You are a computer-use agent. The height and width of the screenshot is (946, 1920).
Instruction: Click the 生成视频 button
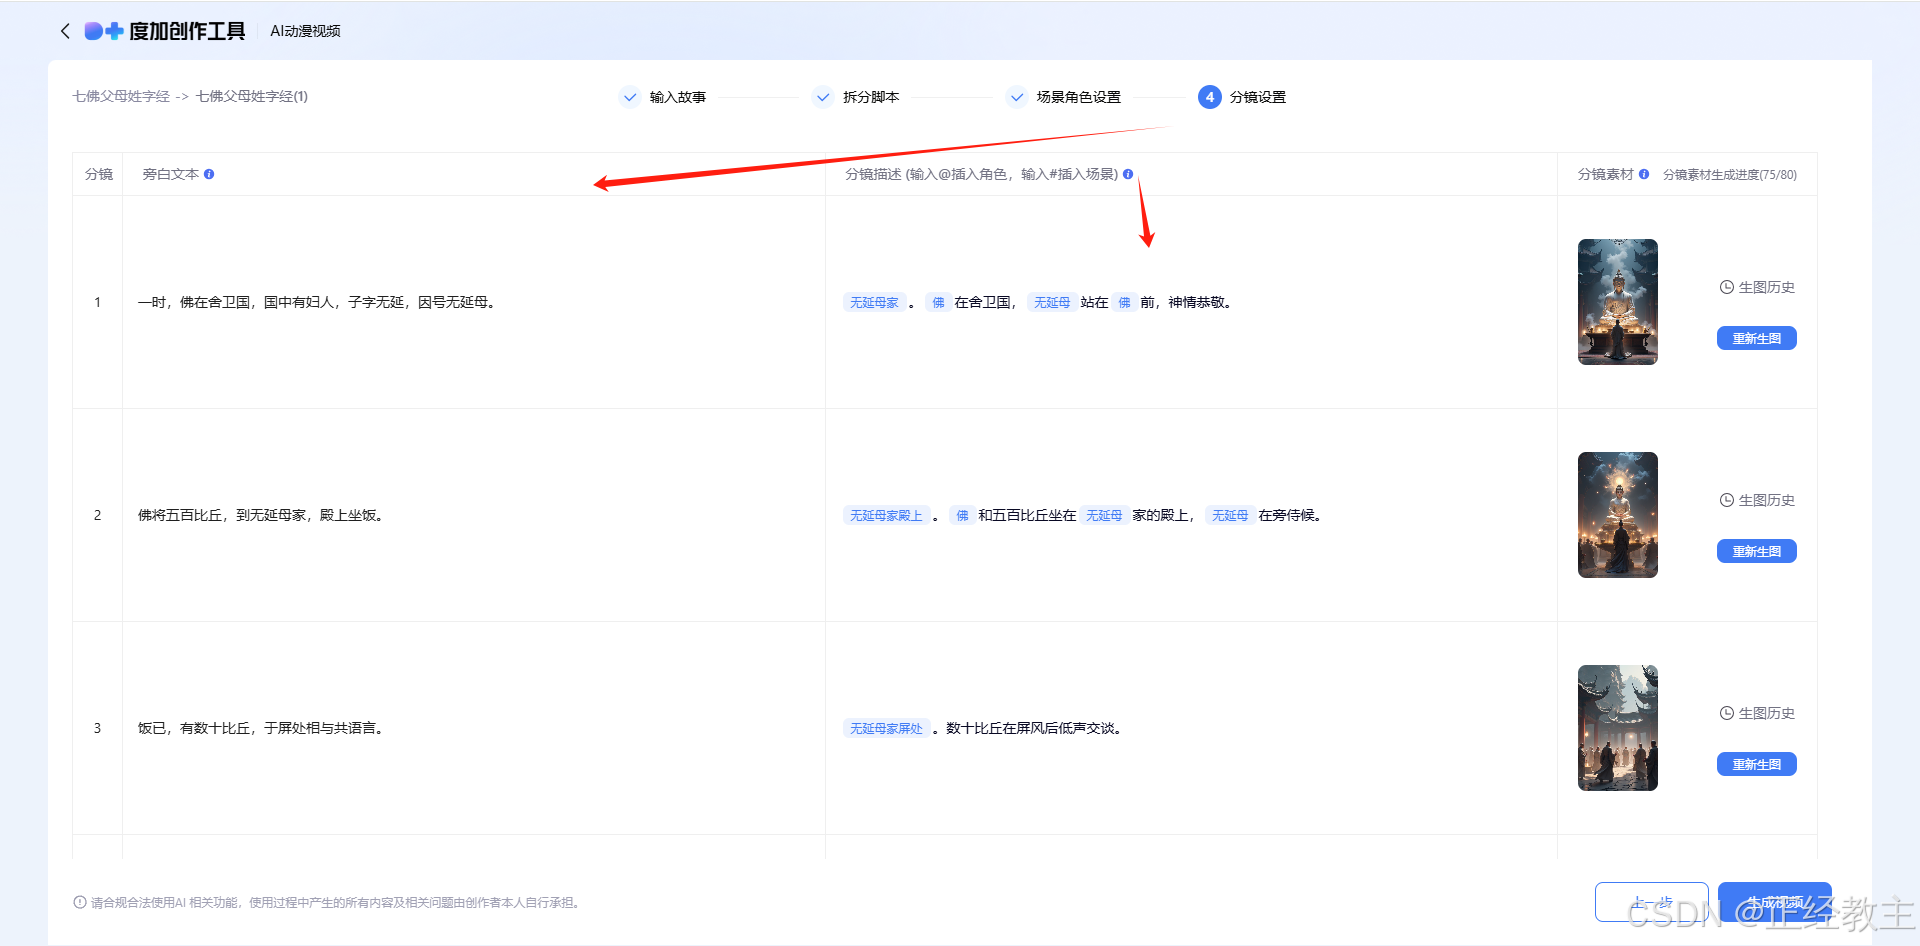(1775, 902)
